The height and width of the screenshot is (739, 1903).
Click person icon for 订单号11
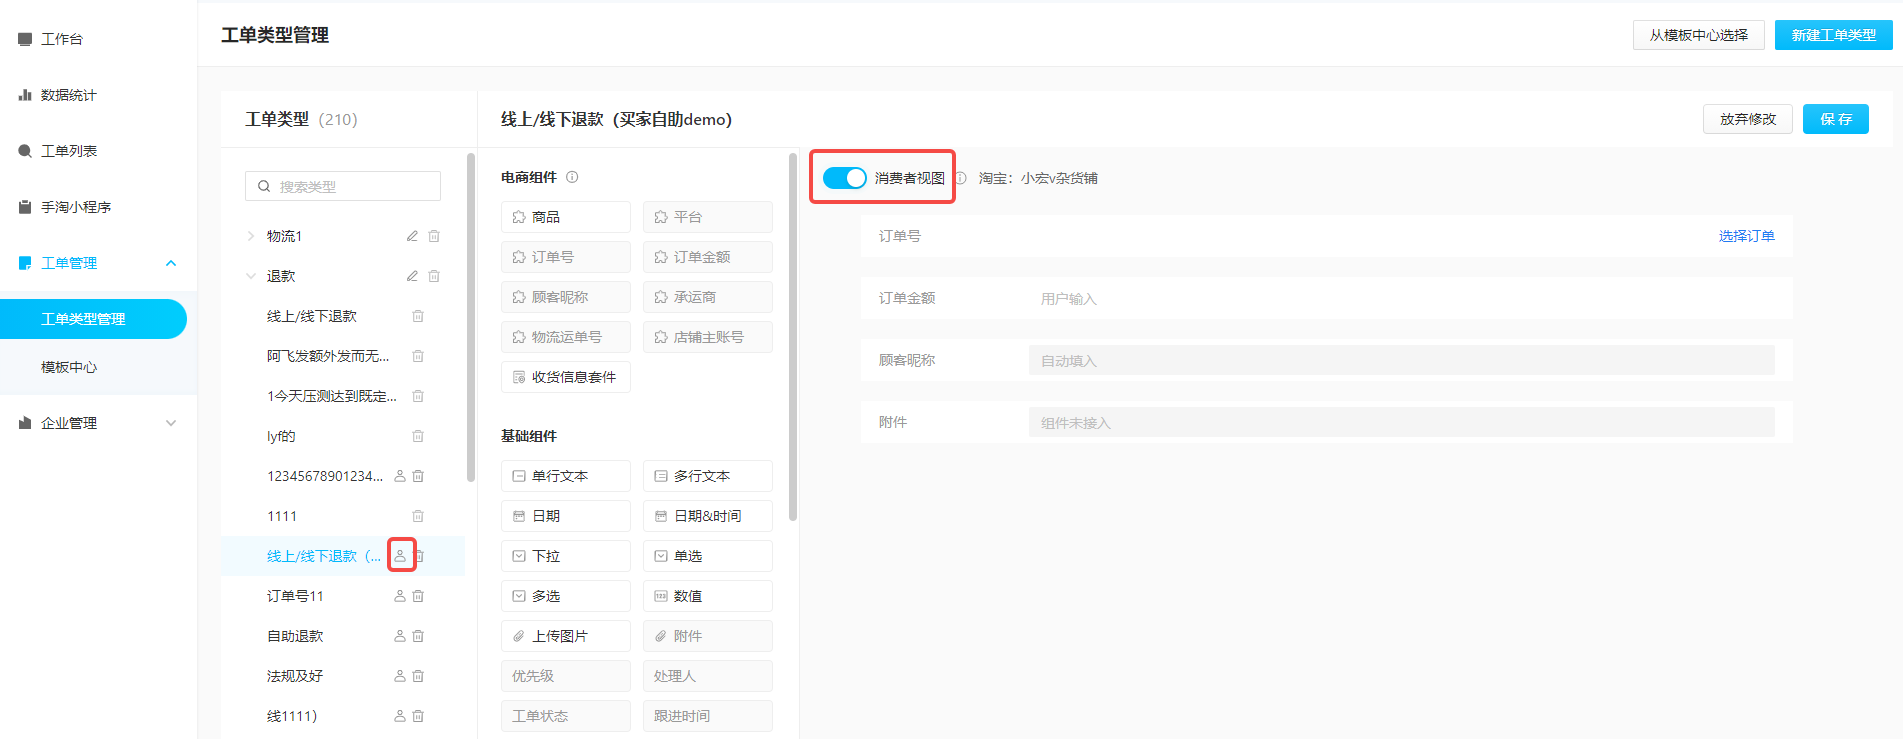coord(400,596)
